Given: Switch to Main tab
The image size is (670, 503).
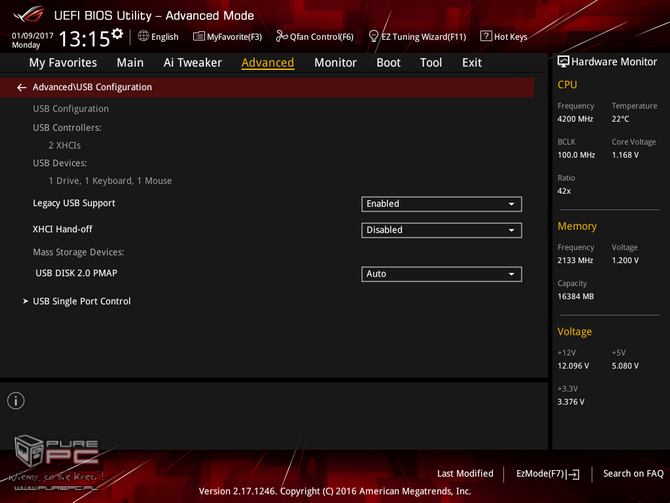Looking at the screenshot, I should 130,63.
